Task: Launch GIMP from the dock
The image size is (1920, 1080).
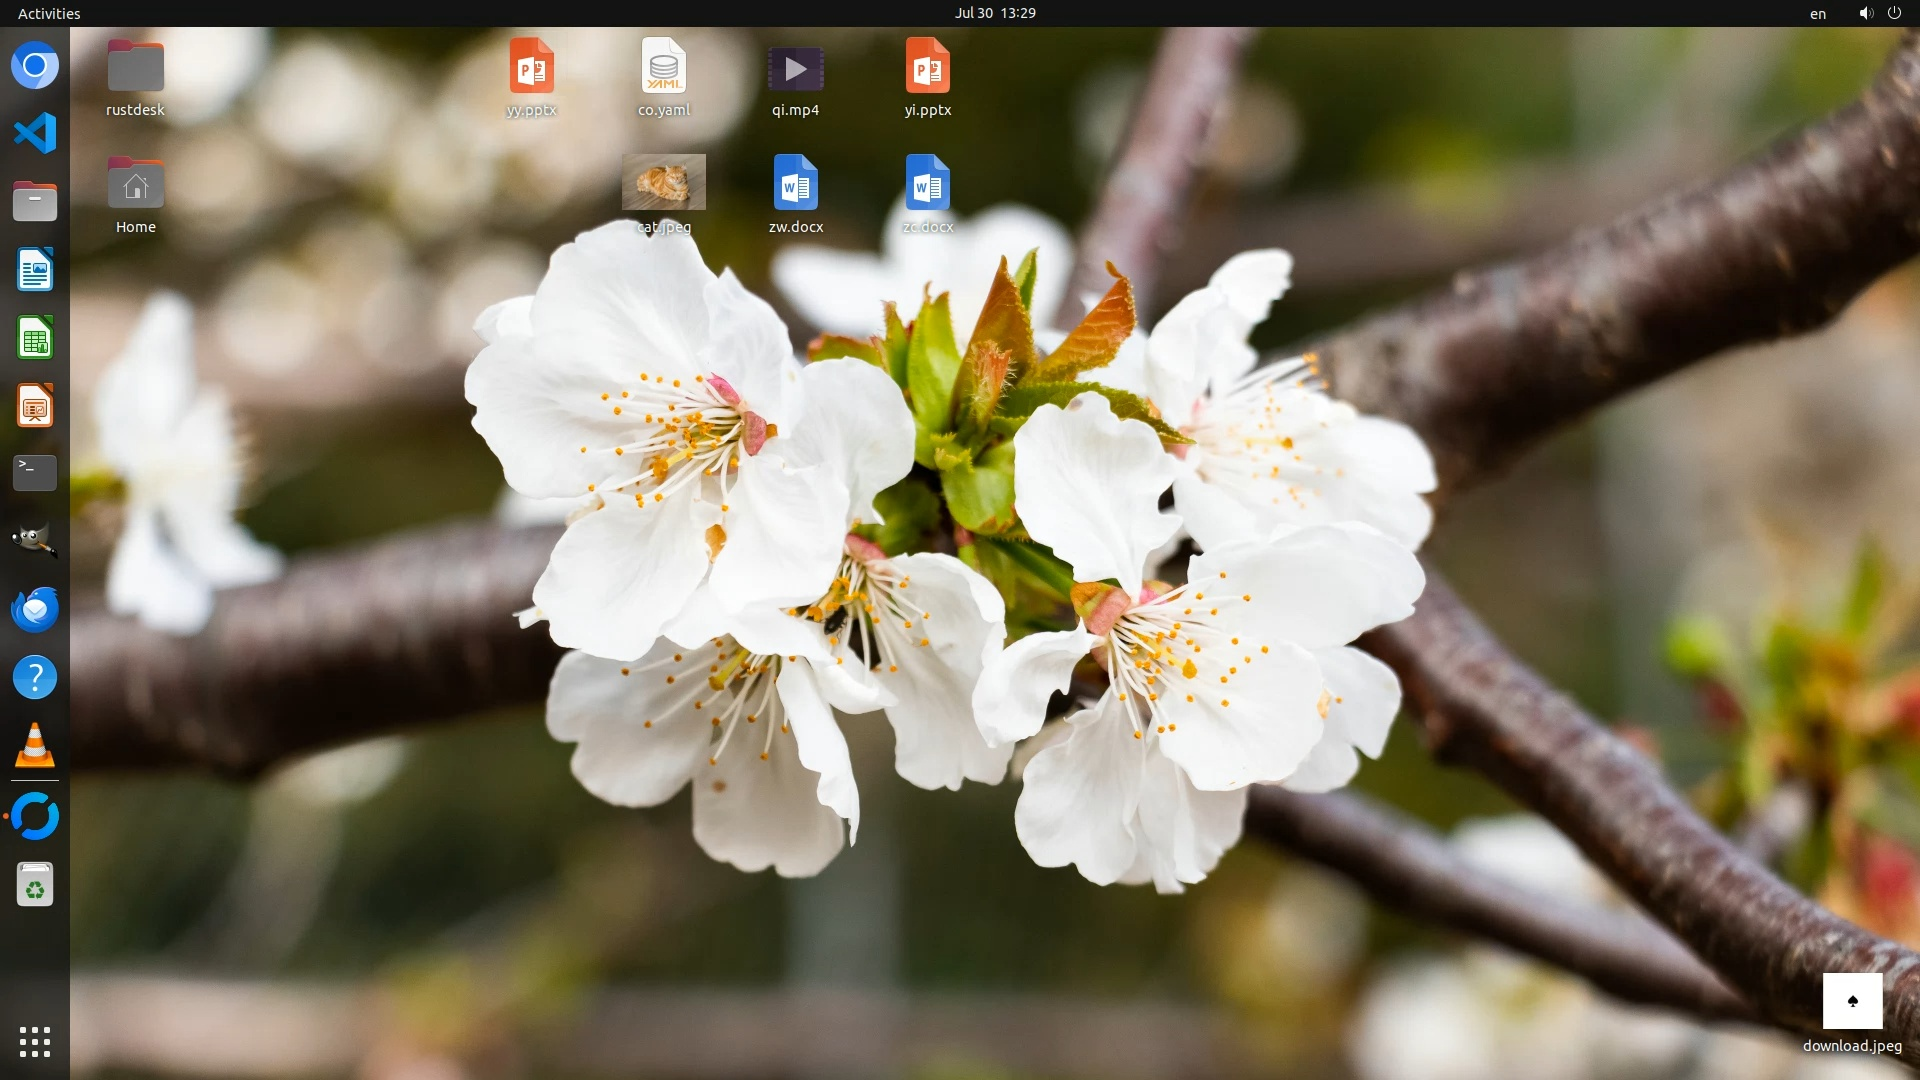Action: pyautogui.click(x=35, y=541)
